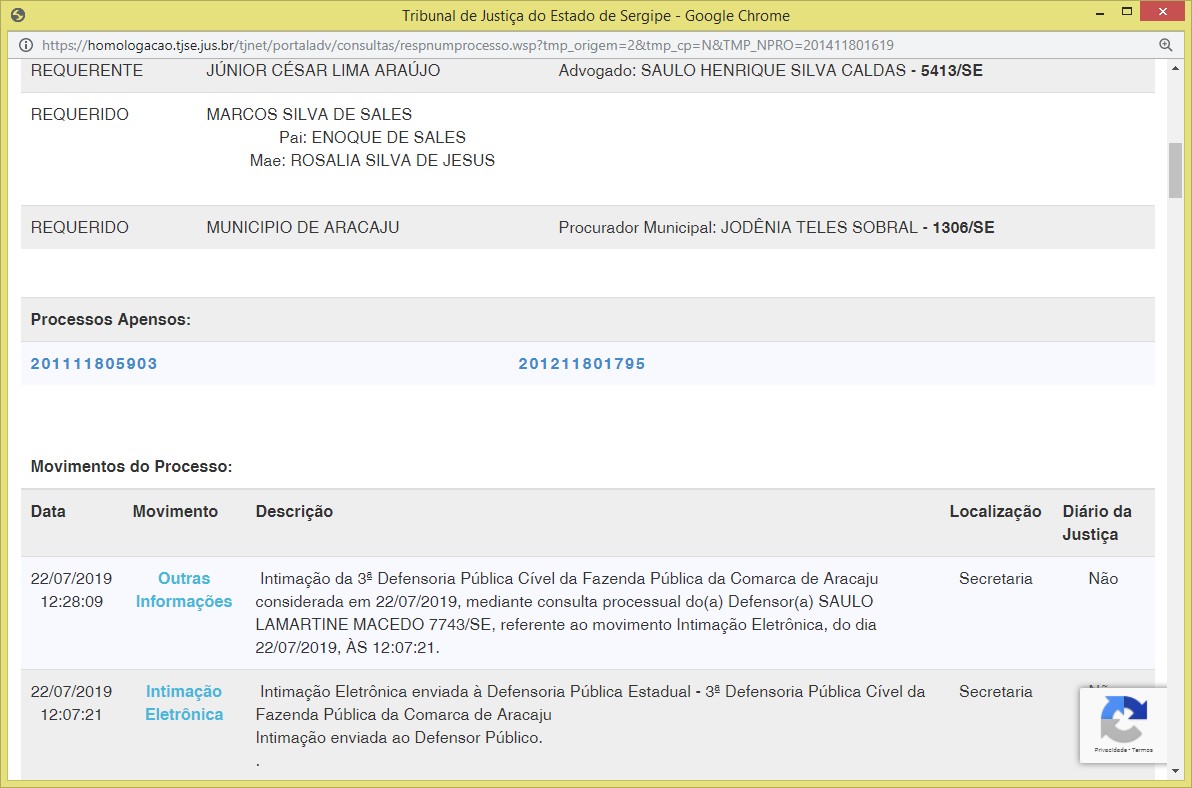This screenshot has width=1192, height=788.
Task: Click the Chrome globe icon in title bar
Action: 17,15
